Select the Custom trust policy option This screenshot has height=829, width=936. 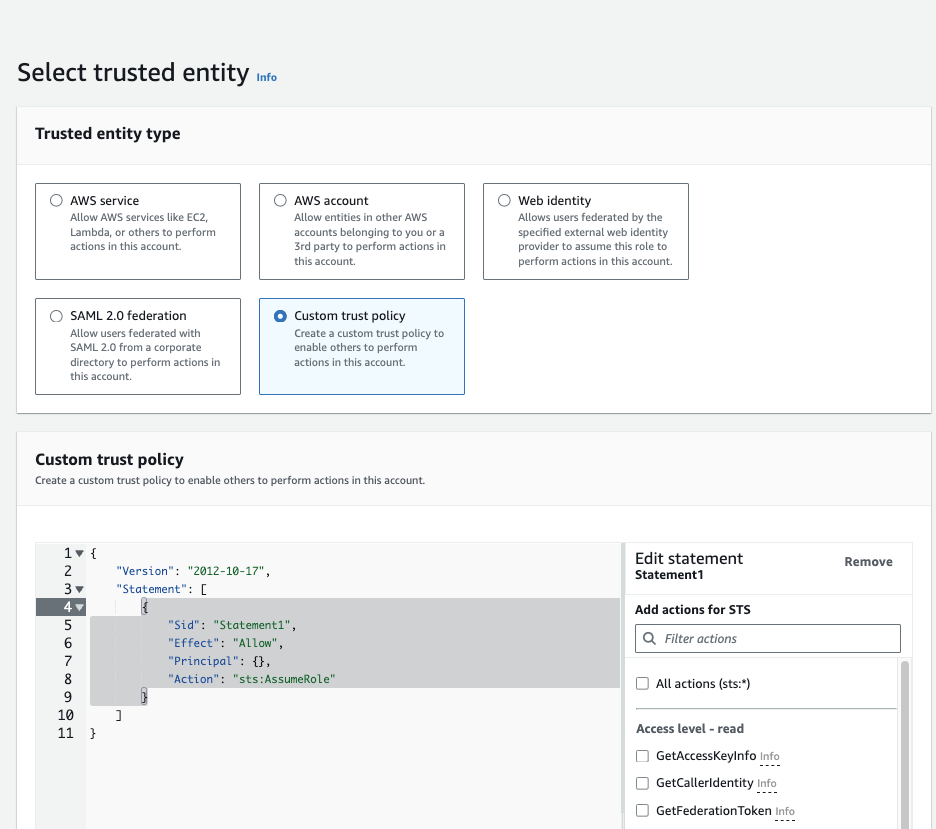[280, 315]
